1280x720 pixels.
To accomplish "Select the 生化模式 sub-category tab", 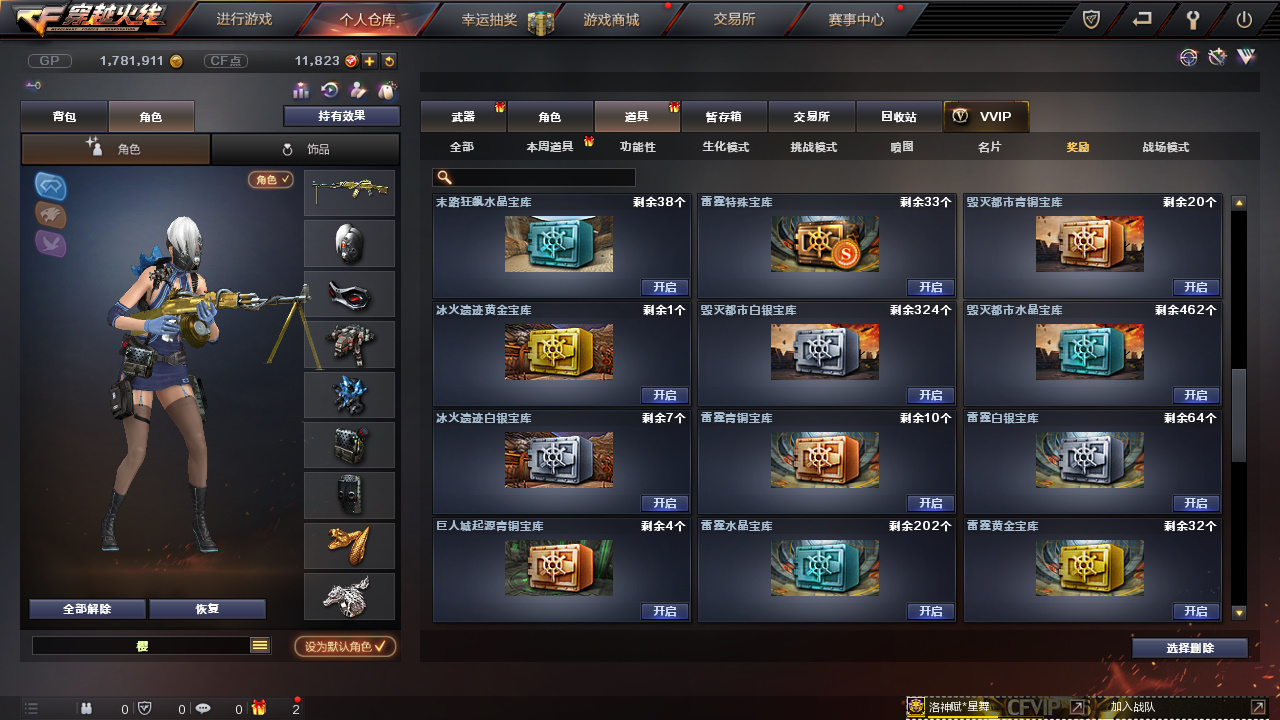I will coord(726,147).
